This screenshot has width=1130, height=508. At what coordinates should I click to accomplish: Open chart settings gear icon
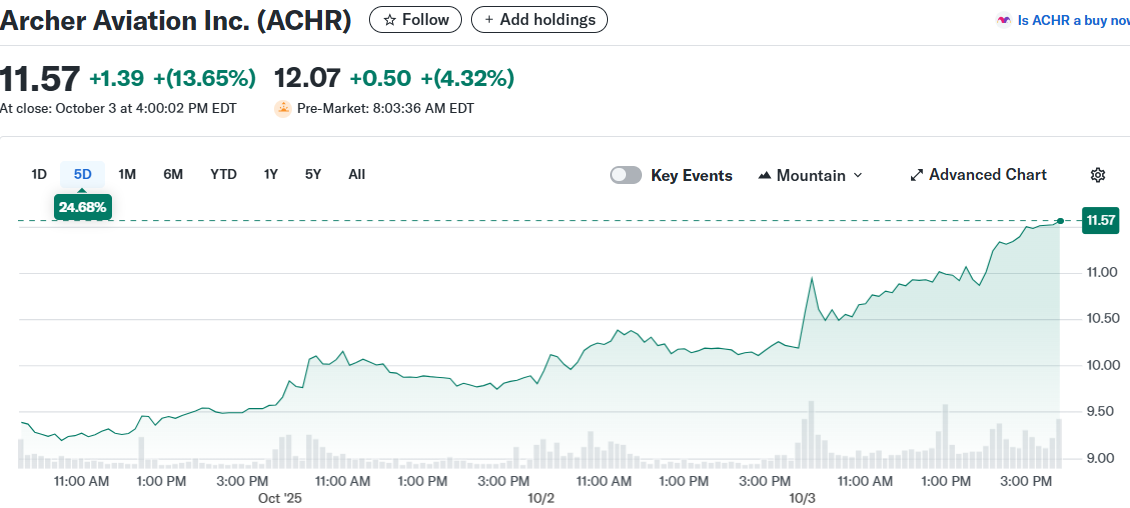[1097, 175]
